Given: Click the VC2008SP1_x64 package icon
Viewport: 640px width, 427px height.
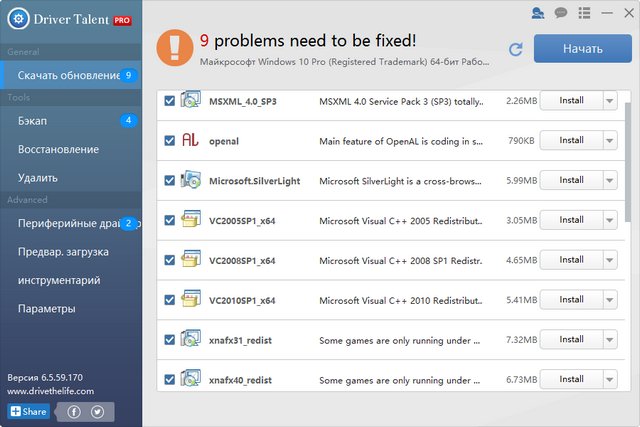Looking at the screenshot, I should pos(191,259).
